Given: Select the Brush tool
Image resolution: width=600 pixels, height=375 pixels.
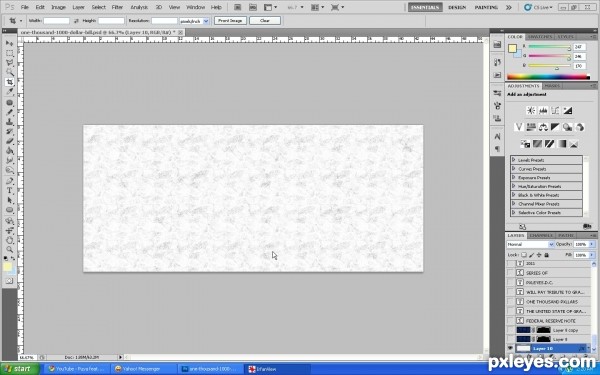Looking at the screenshot, I should 10,112.
